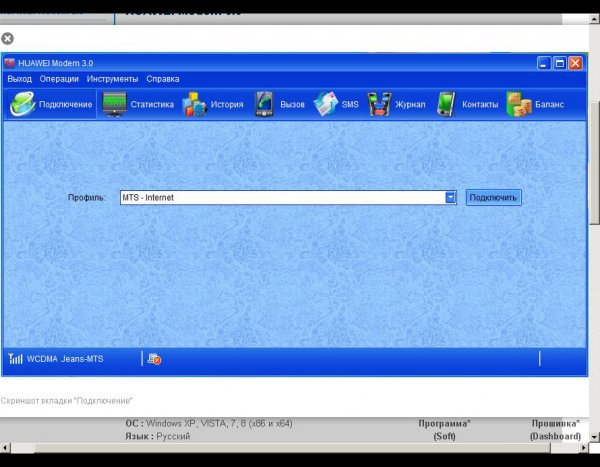Open the Инструменты menu

pyautogui.click(x=112, y=79)
